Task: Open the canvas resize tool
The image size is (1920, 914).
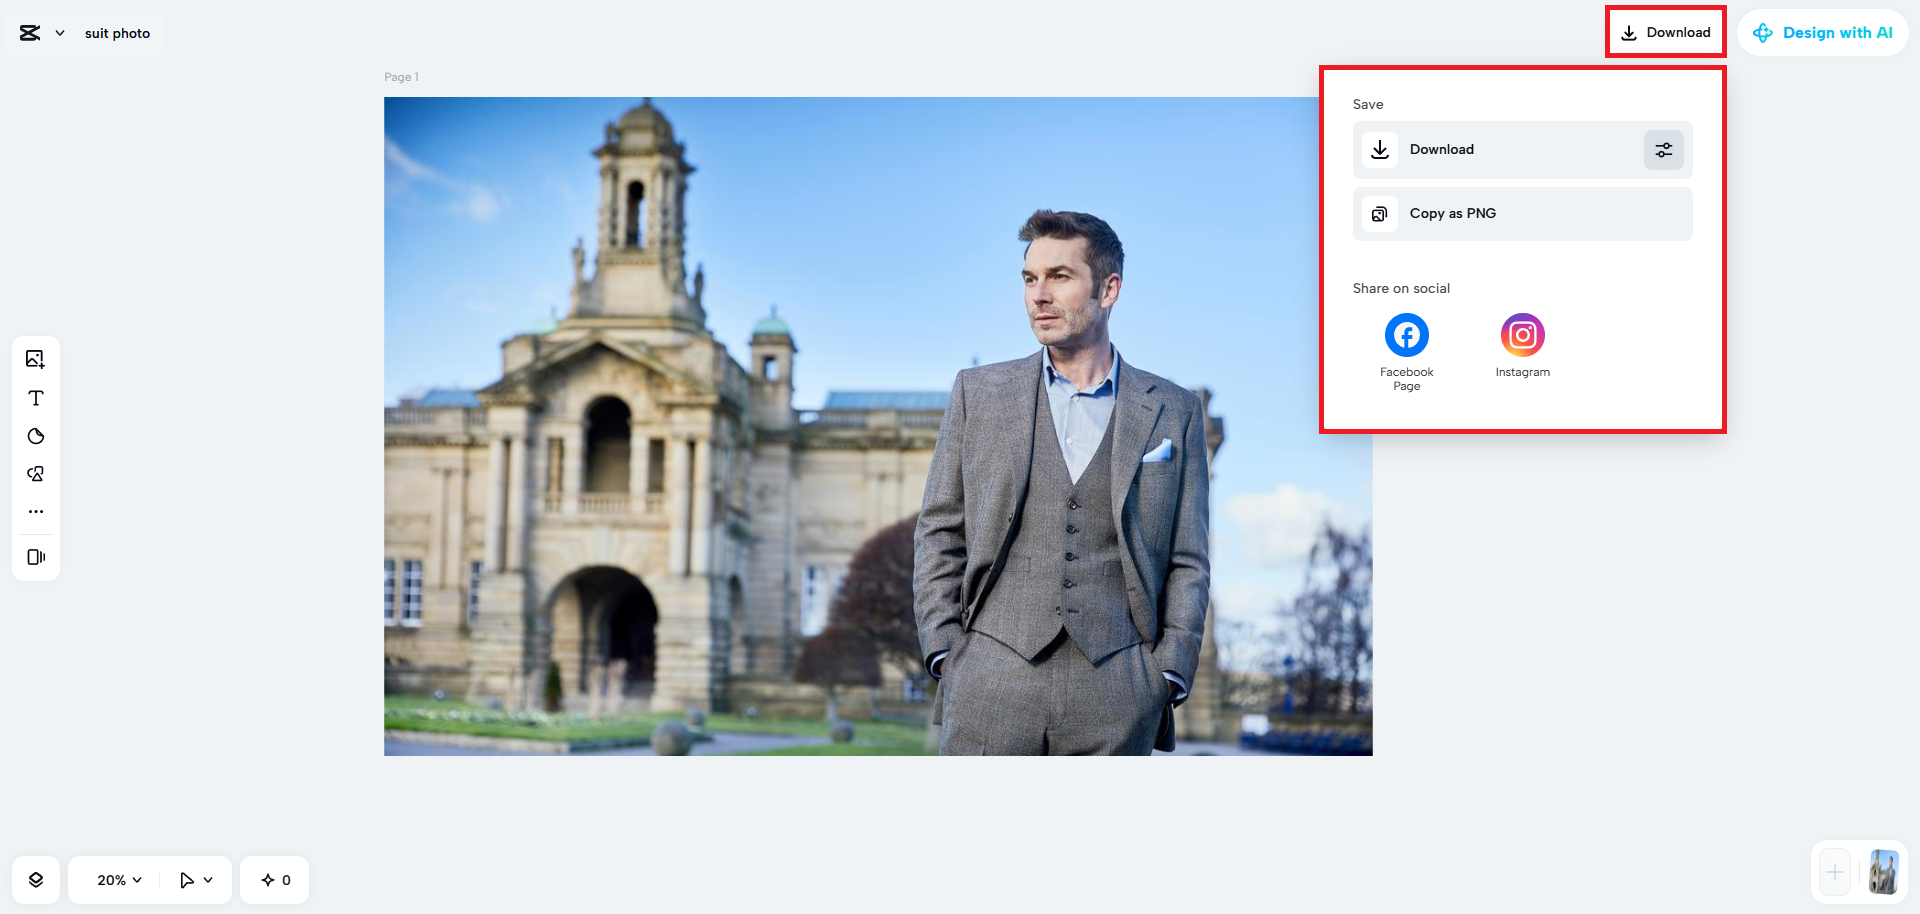Action: click(x=35, y=557)
